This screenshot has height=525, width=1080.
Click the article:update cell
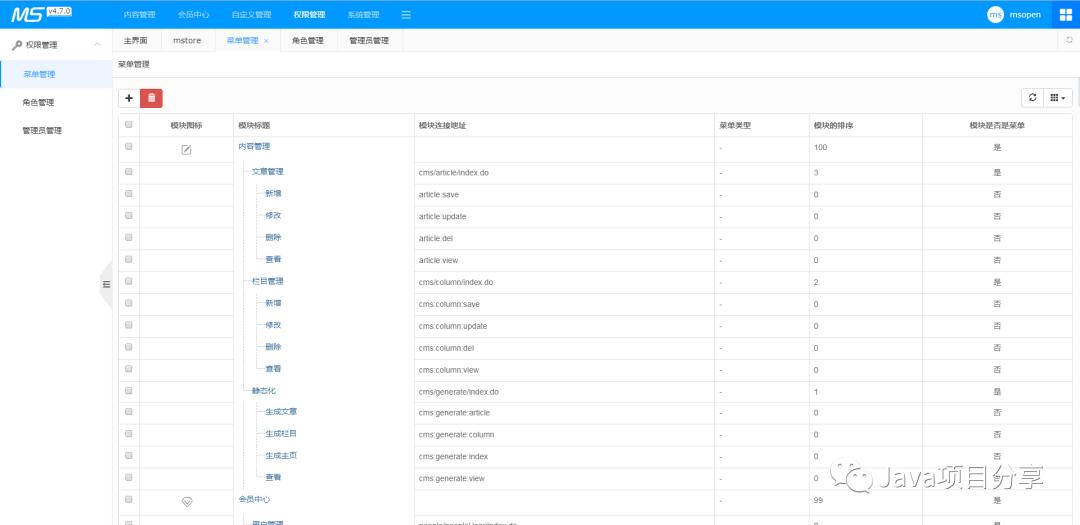pos(442,216)
